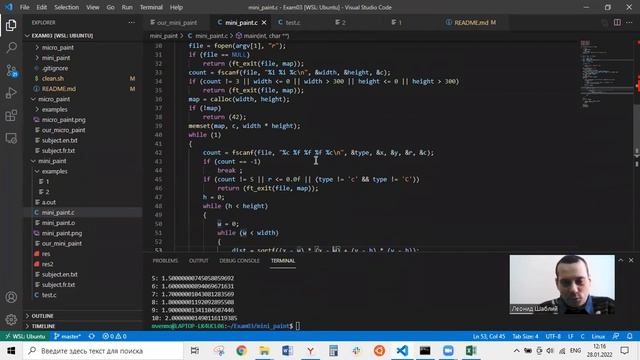Switch to the DEBUG CONSOLE panel tab
The width and height of the screenshot is (640, 360).
point(239,260)
